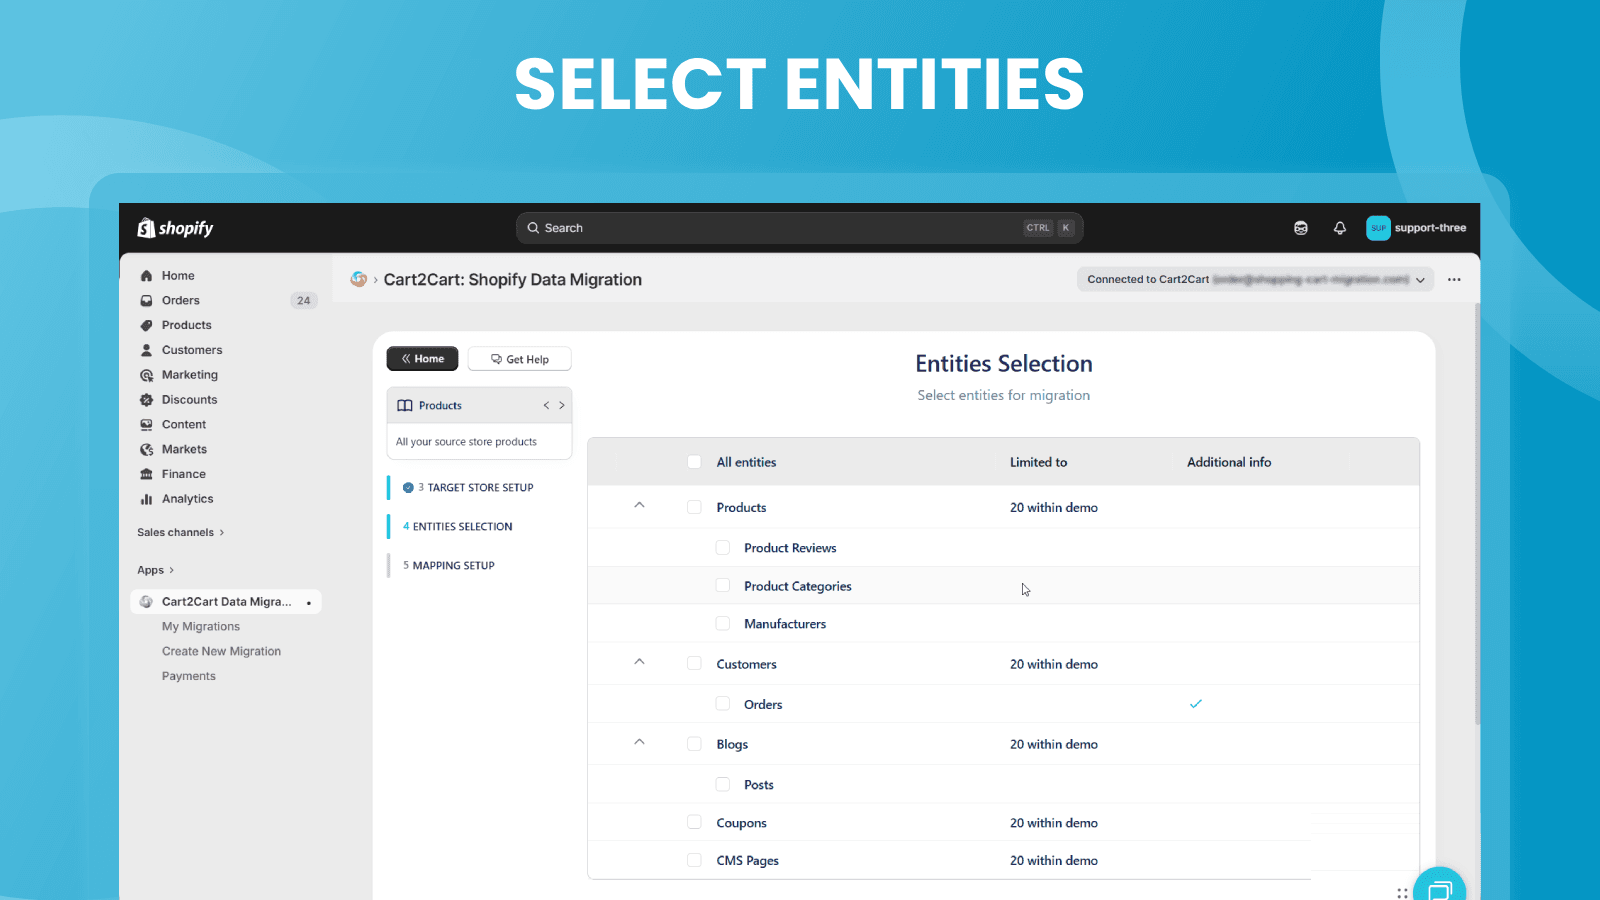Click the Content icon in sidebar

[x=146, y=424]
